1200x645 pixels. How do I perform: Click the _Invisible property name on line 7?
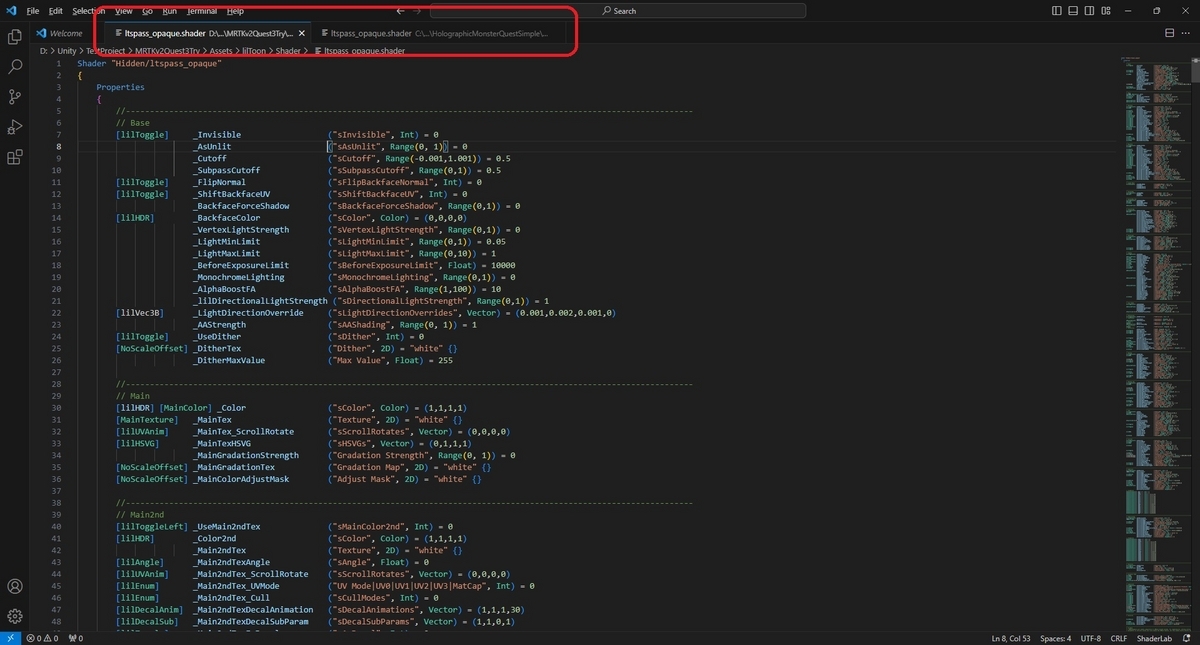[x=217, y=134]
